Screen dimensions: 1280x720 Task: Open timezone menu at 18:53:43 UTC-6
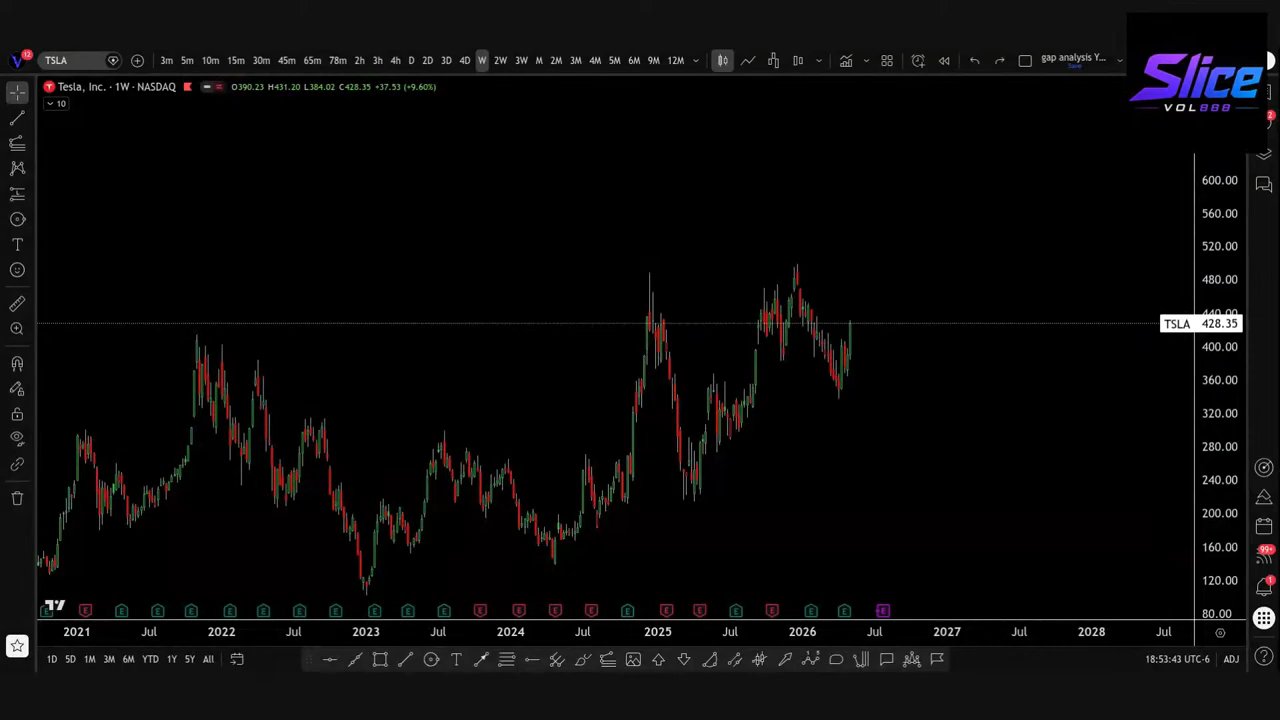1178,659
